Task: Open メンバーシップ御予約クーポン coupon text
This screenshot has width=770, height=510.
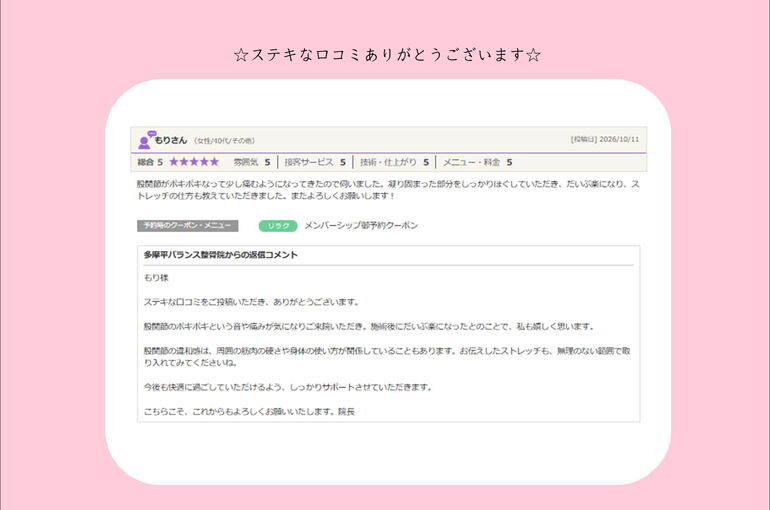Action: [x=361, y=225]
